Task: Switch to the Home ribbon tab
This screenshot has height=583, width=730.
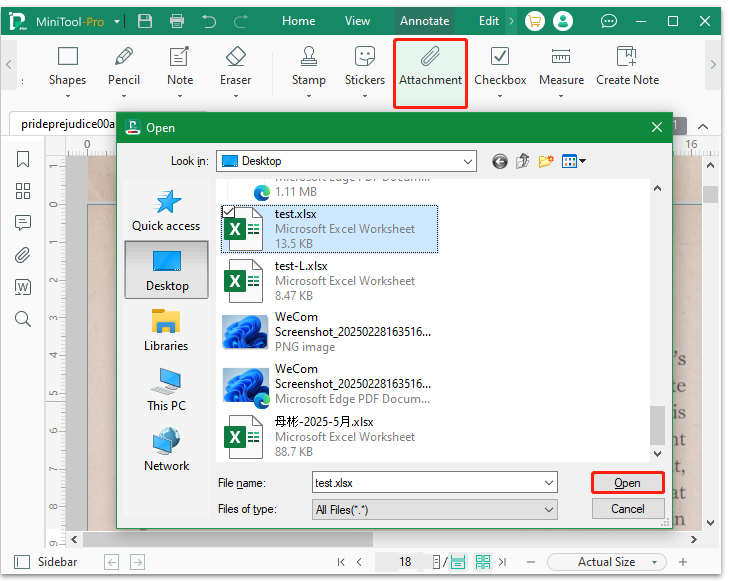Action: (298, 21)
